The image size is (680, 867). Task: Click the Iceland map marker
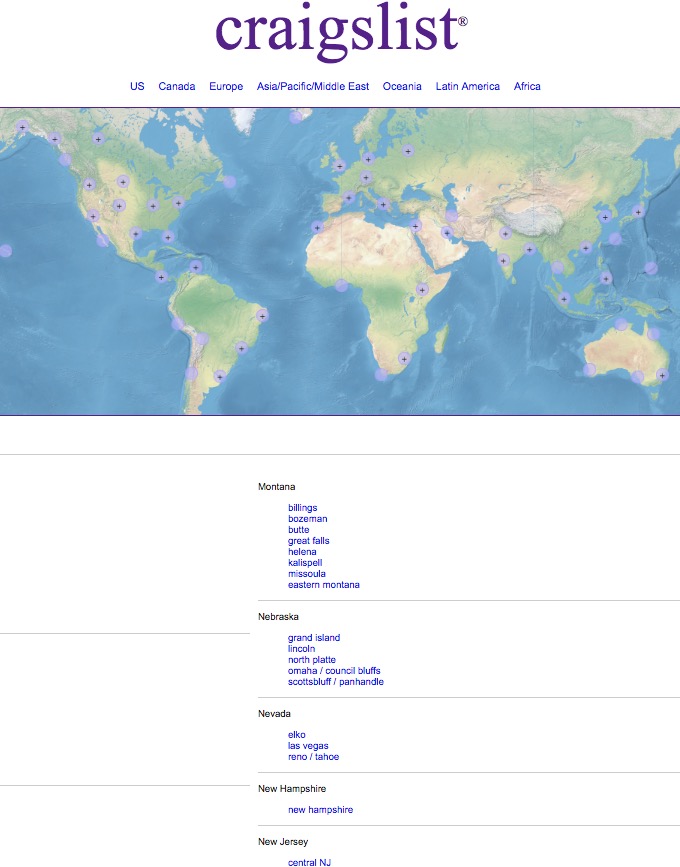(296, 117)
